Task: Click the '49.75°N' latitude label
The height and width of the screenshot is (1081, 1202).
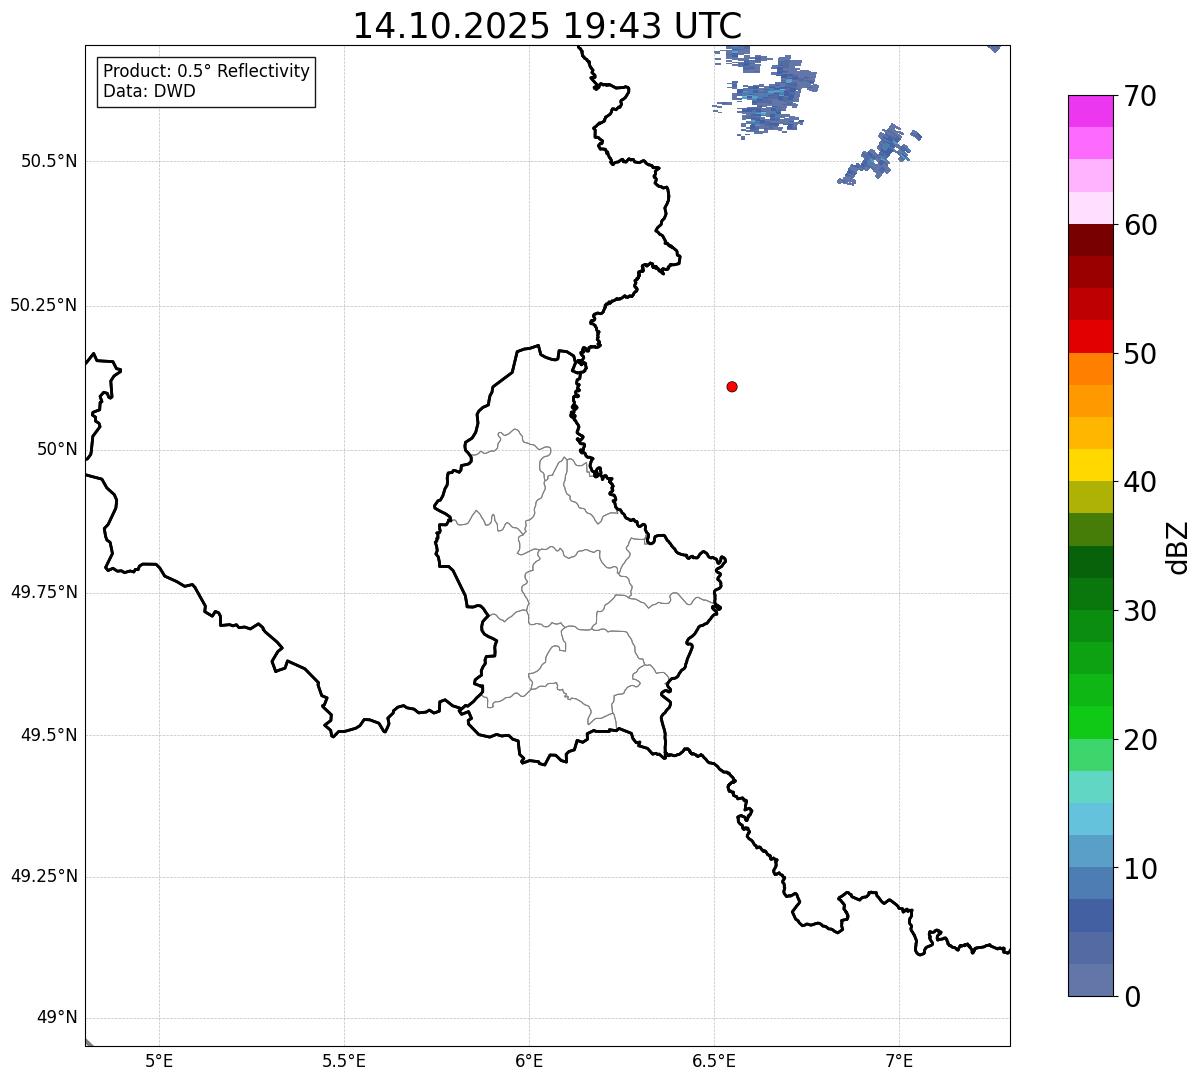Action: click(43, 592)
